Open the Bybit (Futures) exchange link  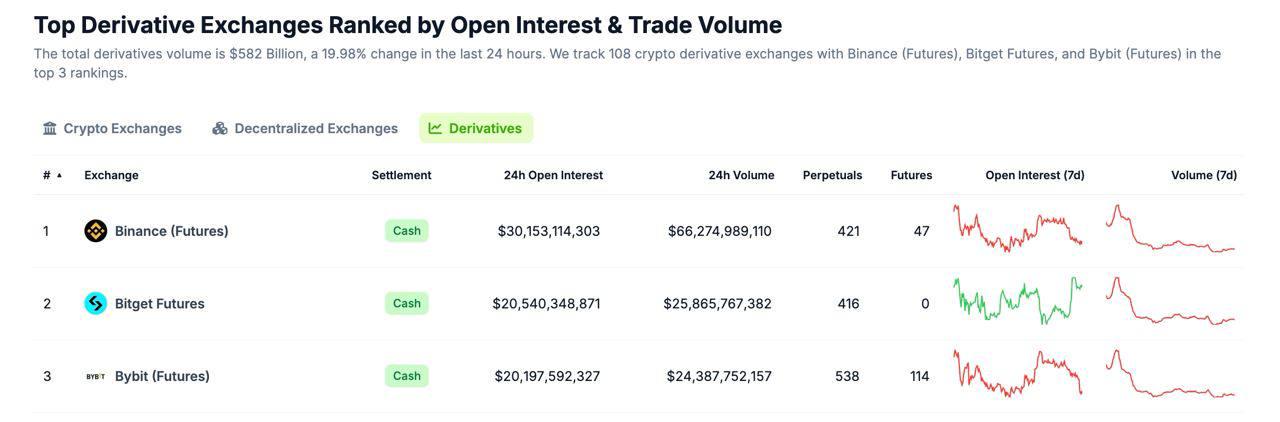click(x=162, y=377)
